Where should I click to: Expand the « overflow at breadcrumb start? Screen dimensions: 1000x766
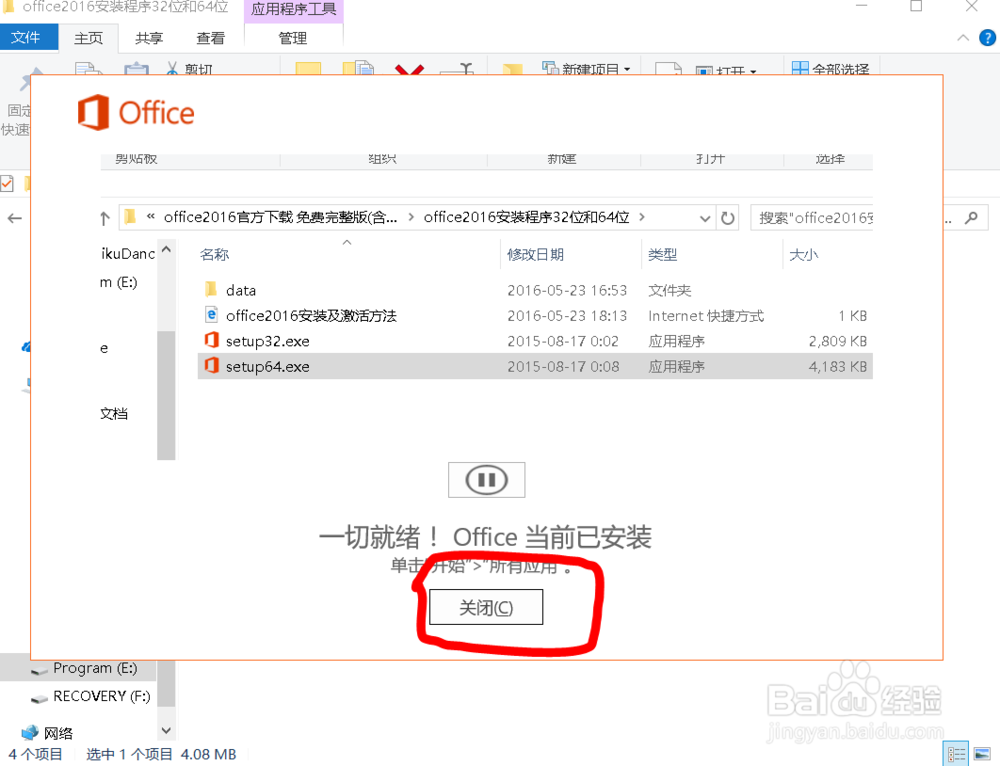click(x=151, y=217)
